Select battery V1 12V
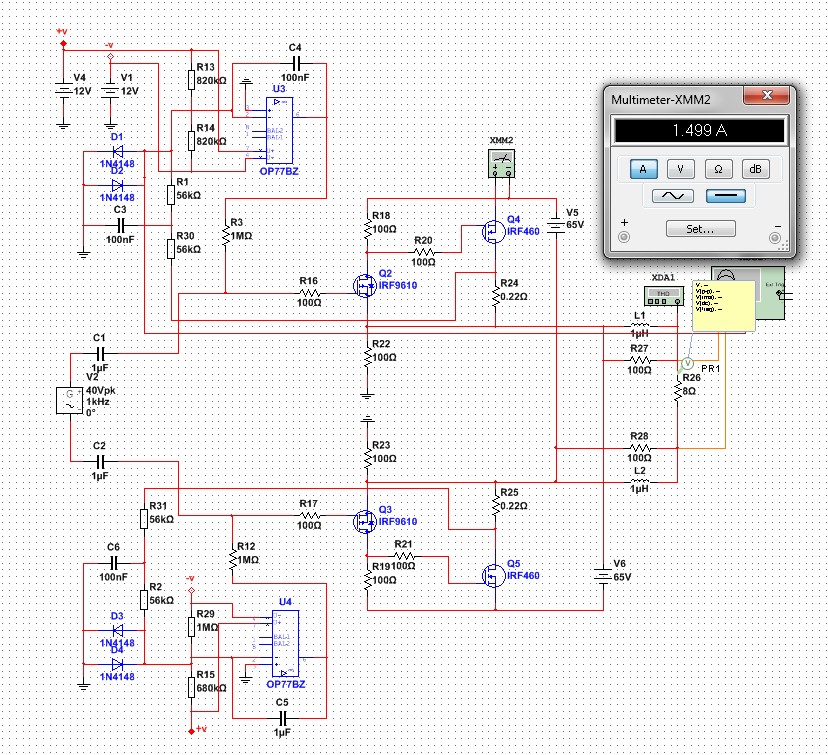Image resolution: width=828 pixels, height=755 pixels. click(110, 91)
